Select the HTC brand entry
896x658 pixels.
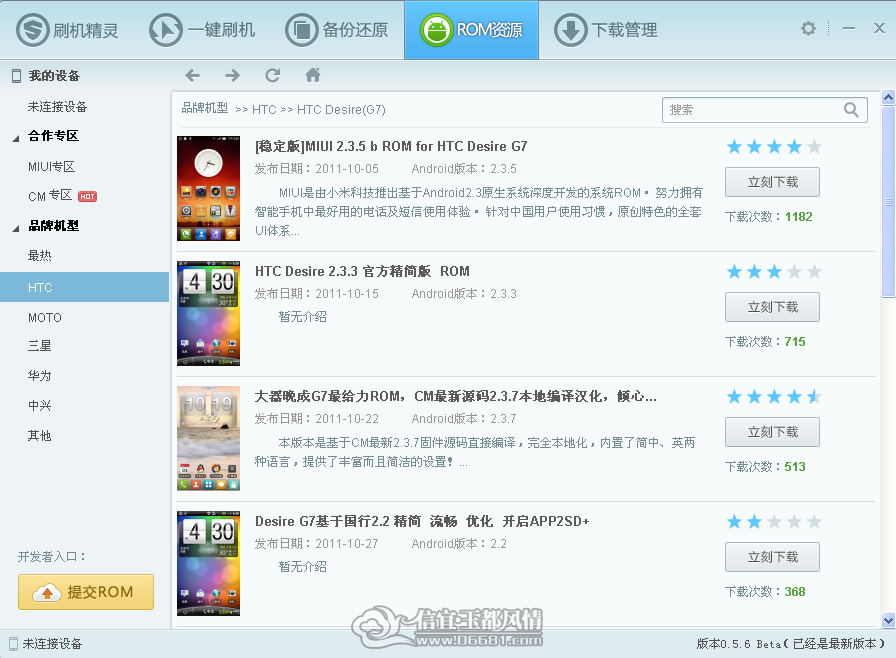point(85,287)
